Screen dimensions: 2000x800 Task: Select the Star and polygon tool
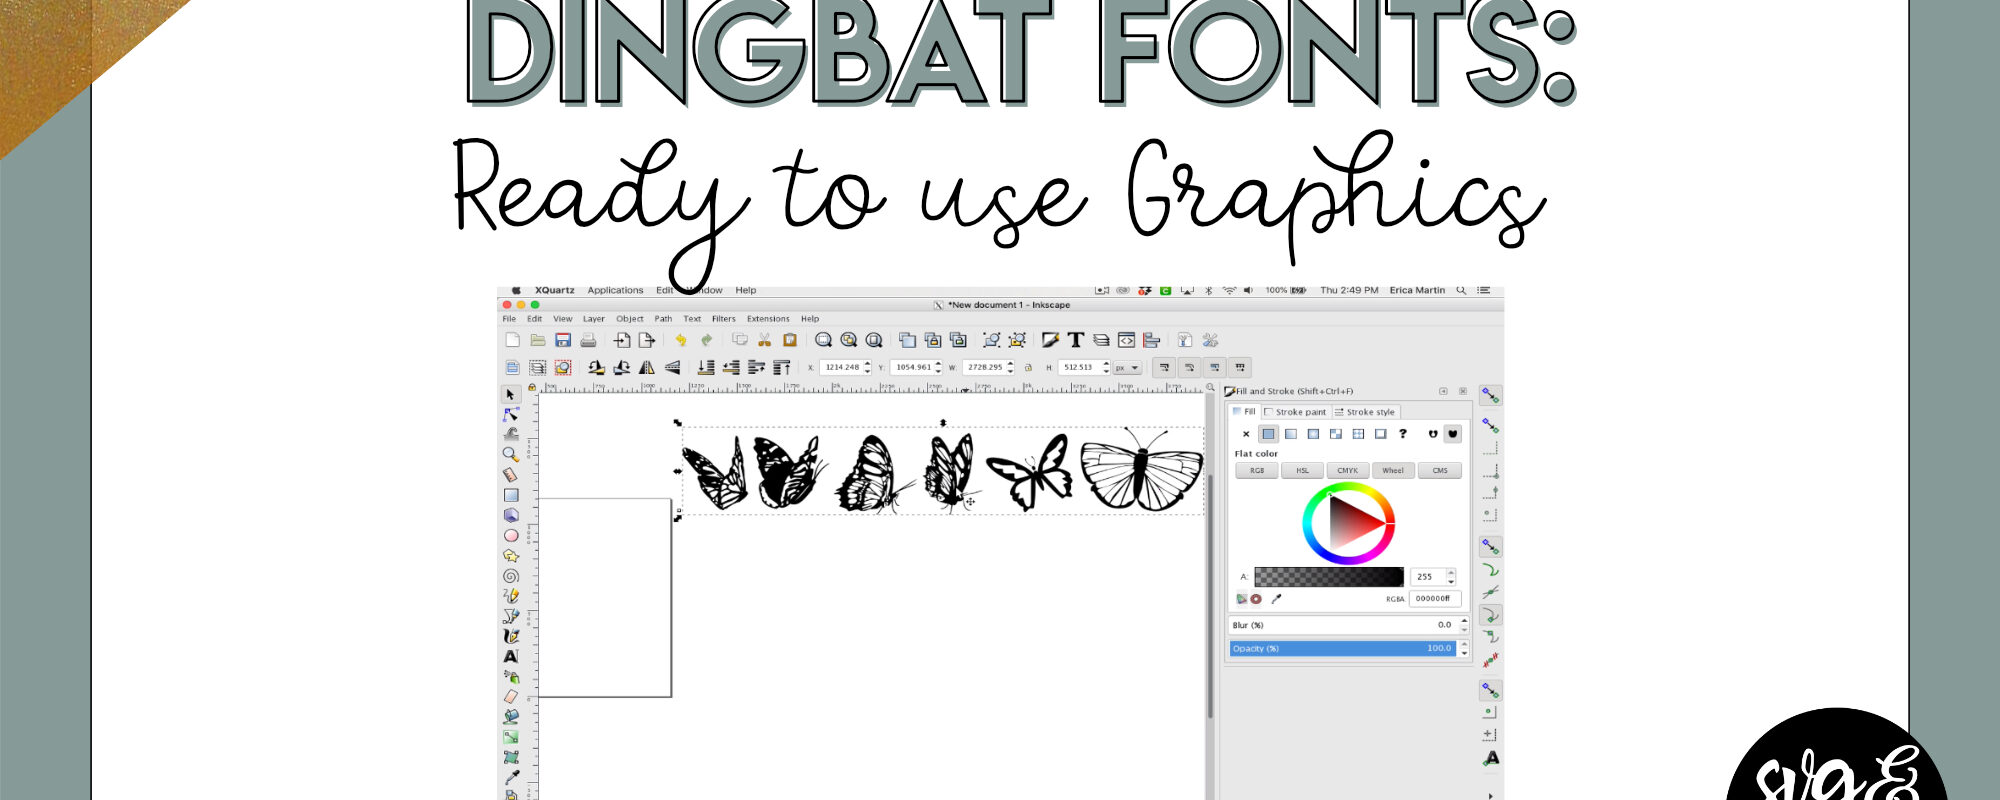pyautogui.click(x=511, y=556)
